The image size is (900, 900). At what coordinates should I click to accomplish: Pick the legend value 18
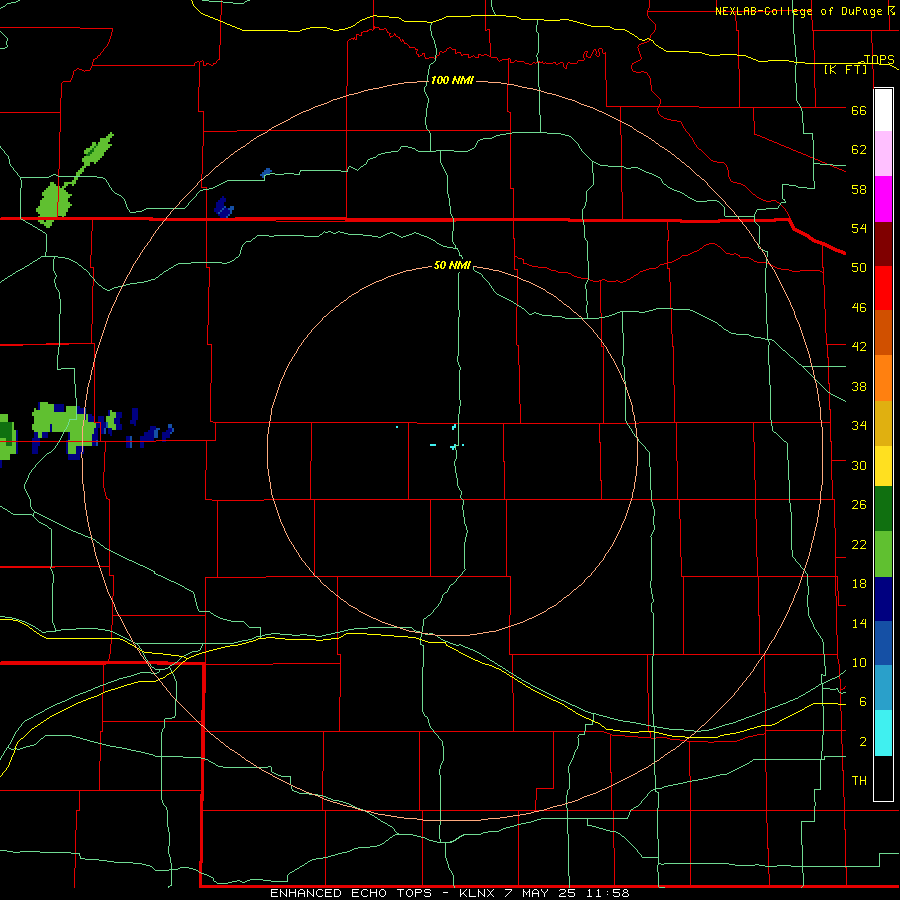tap(859, 584)
